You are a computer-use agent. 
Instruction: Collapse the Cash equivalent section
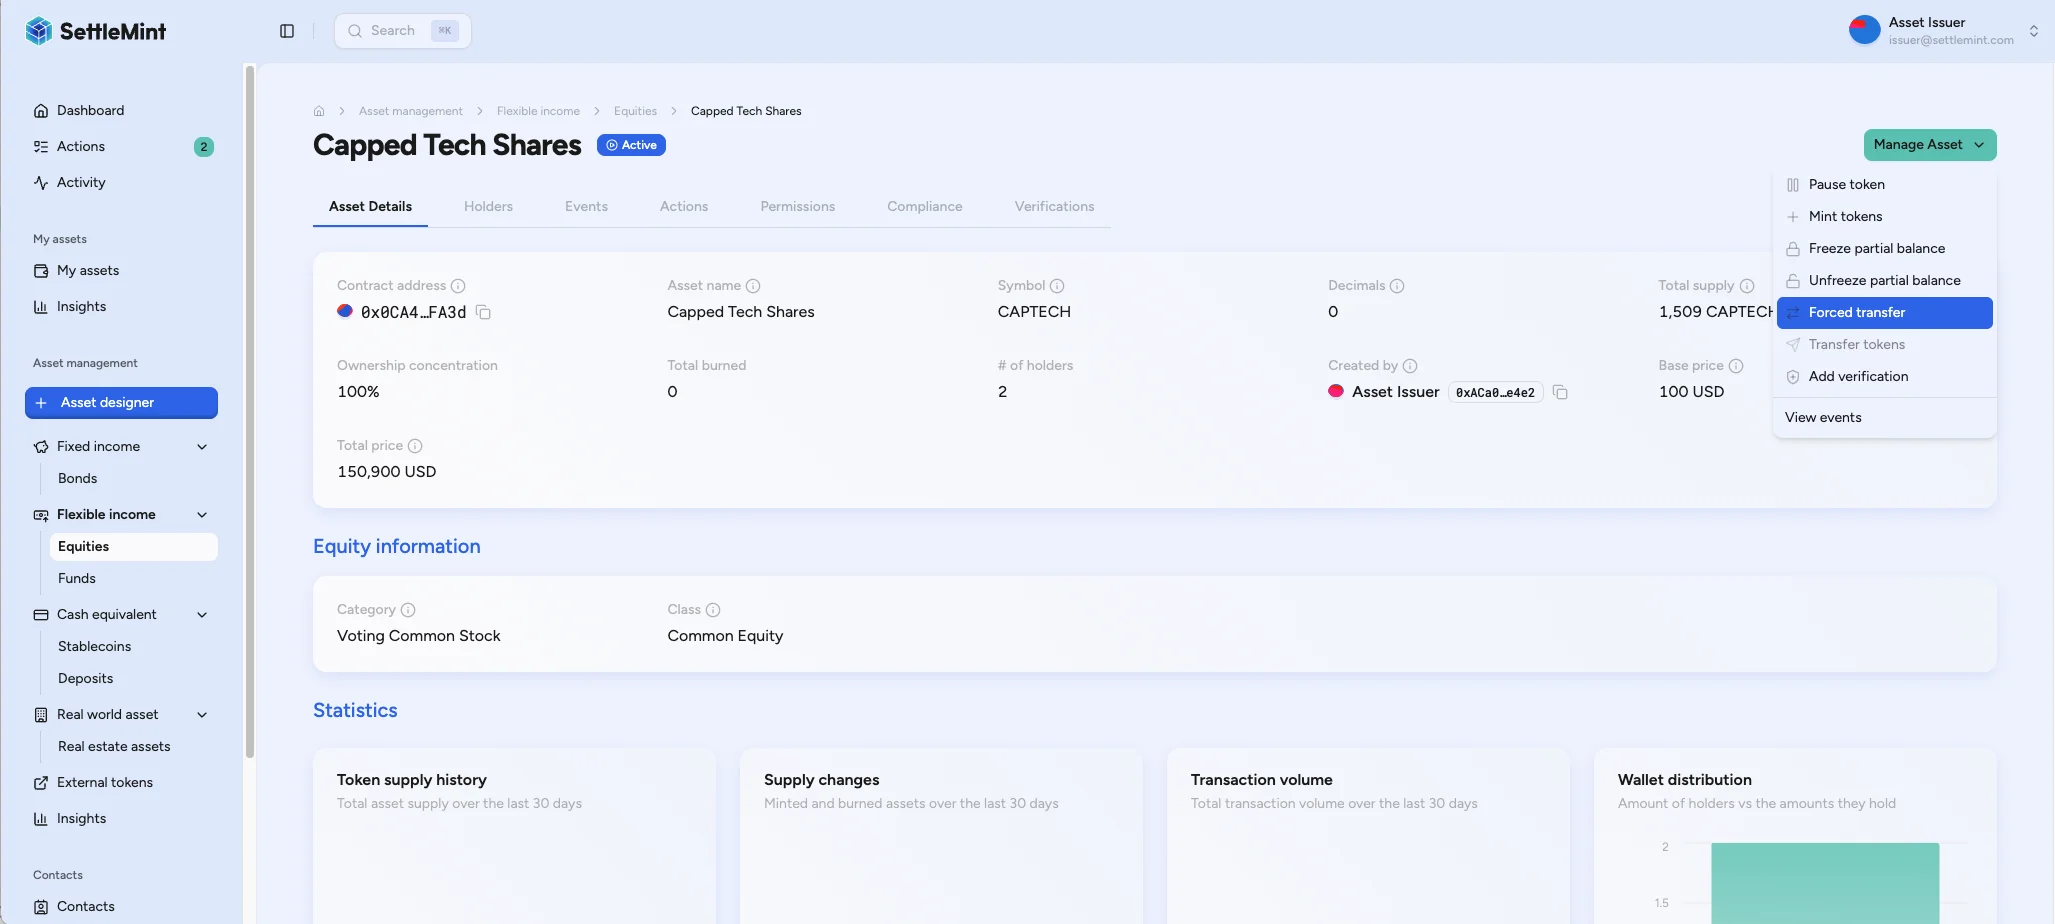point(202,614)
